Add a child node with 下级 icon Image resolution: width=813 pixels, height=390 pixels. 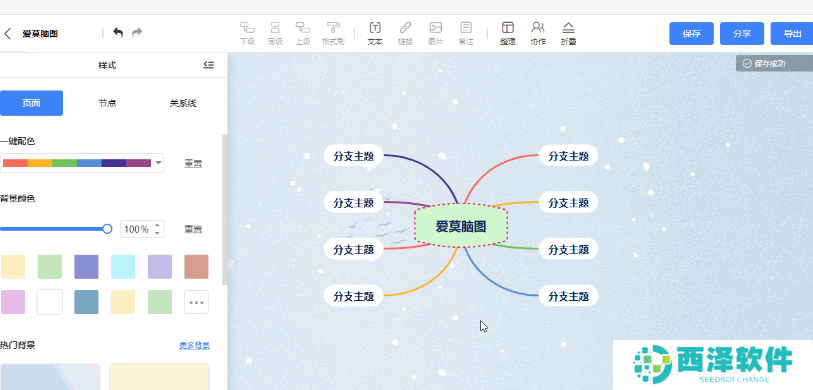(x=247, y=33)
